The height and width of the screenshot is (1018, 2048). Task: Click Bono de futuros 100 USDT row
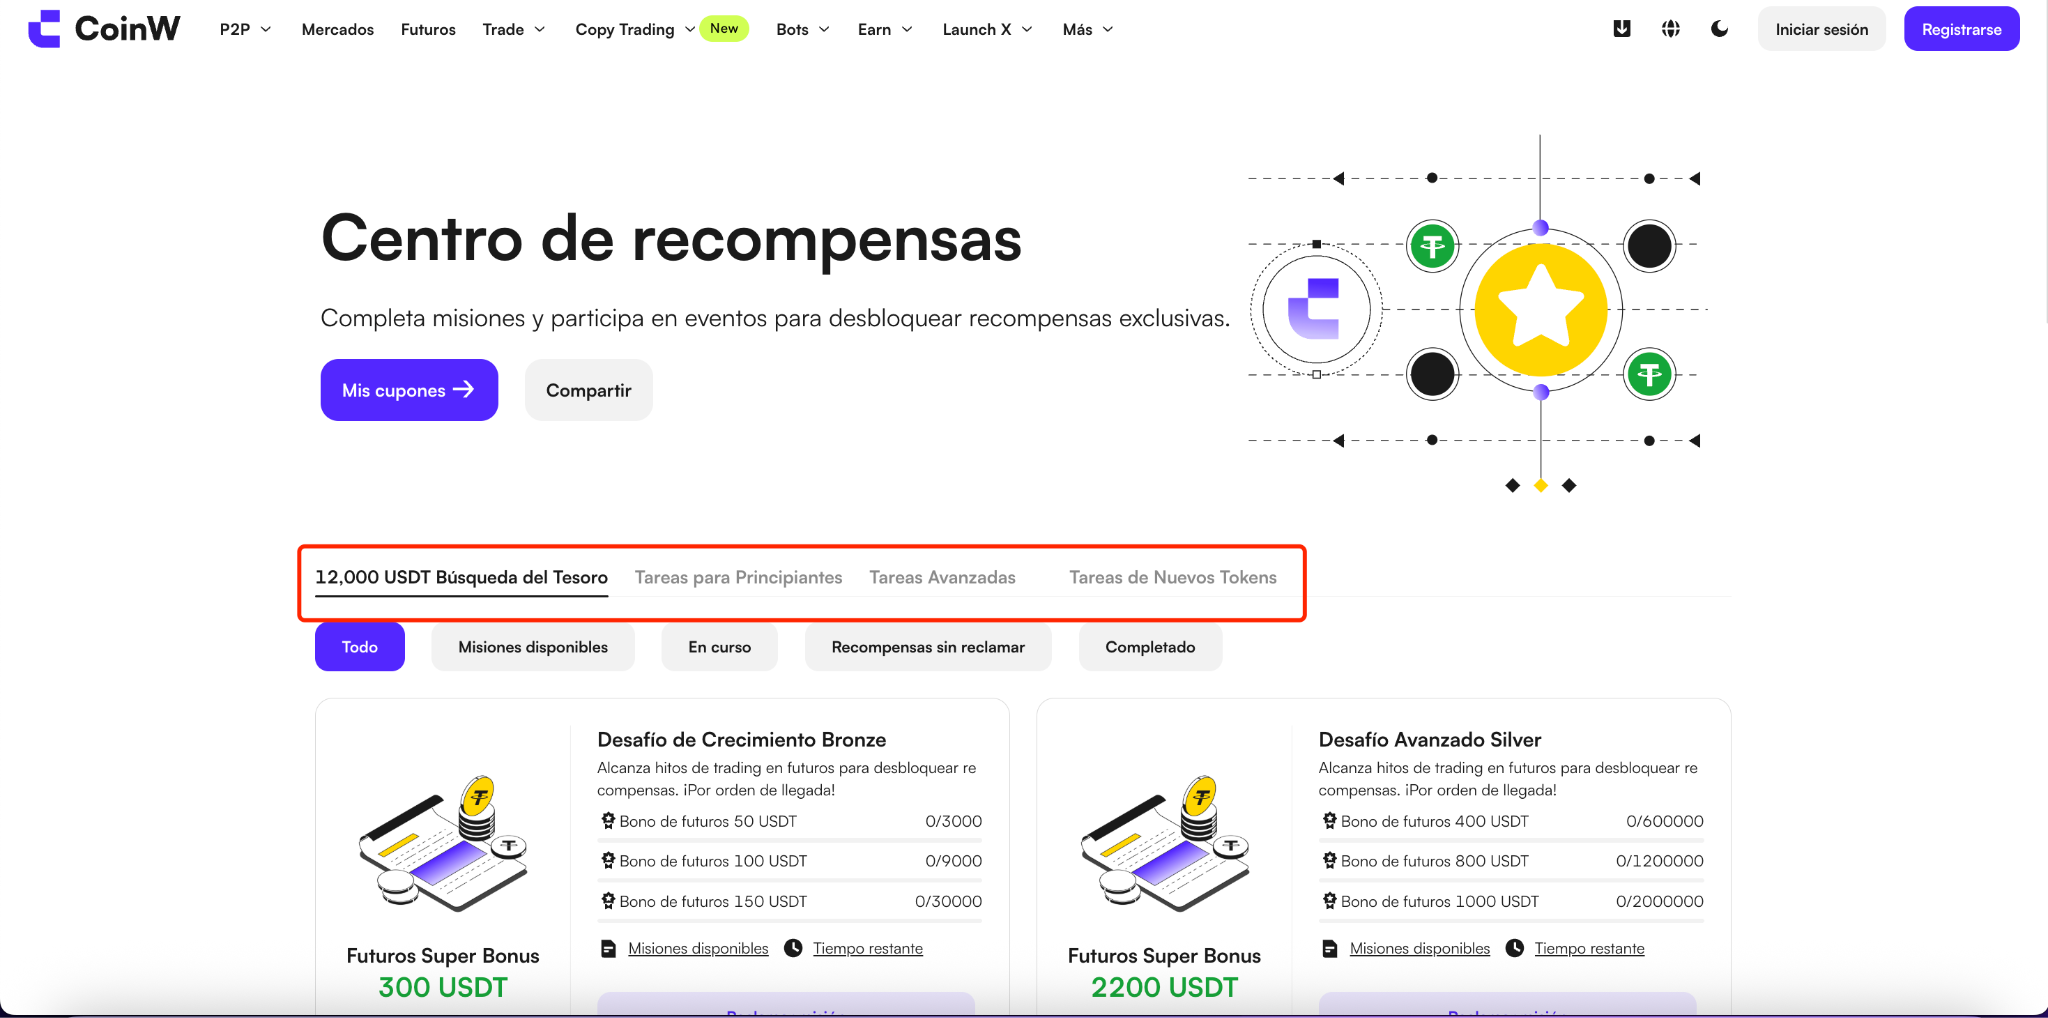click(x=790, y=861)
